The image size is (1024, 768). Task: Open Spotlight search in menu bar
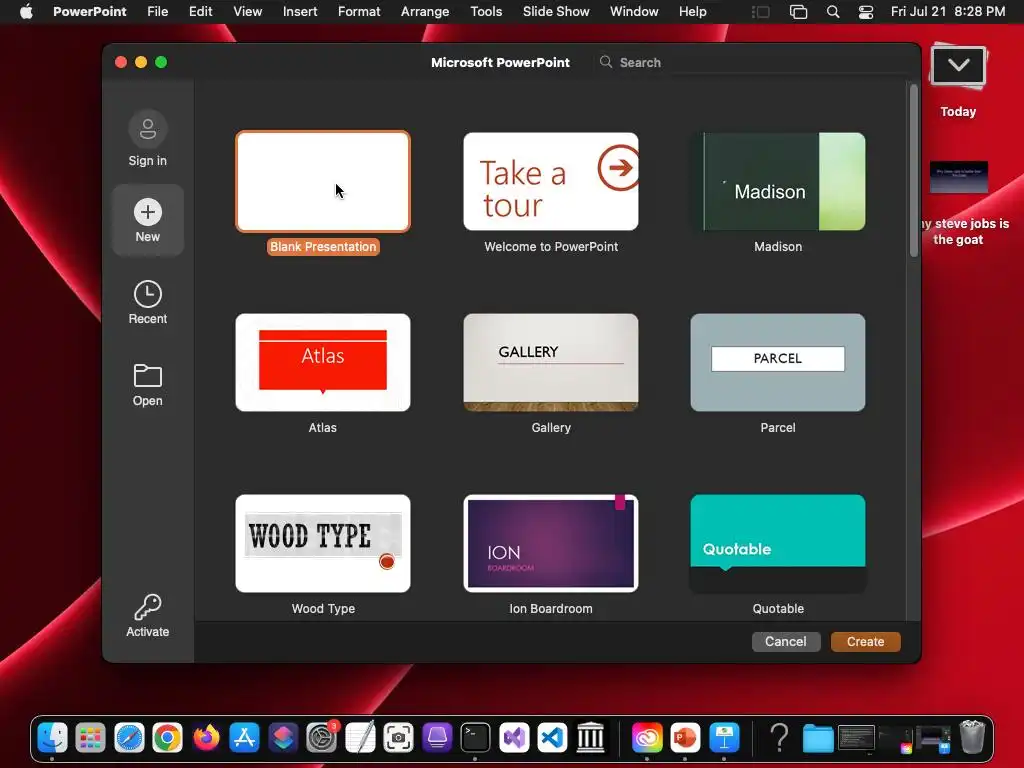[x=833, y=12]
